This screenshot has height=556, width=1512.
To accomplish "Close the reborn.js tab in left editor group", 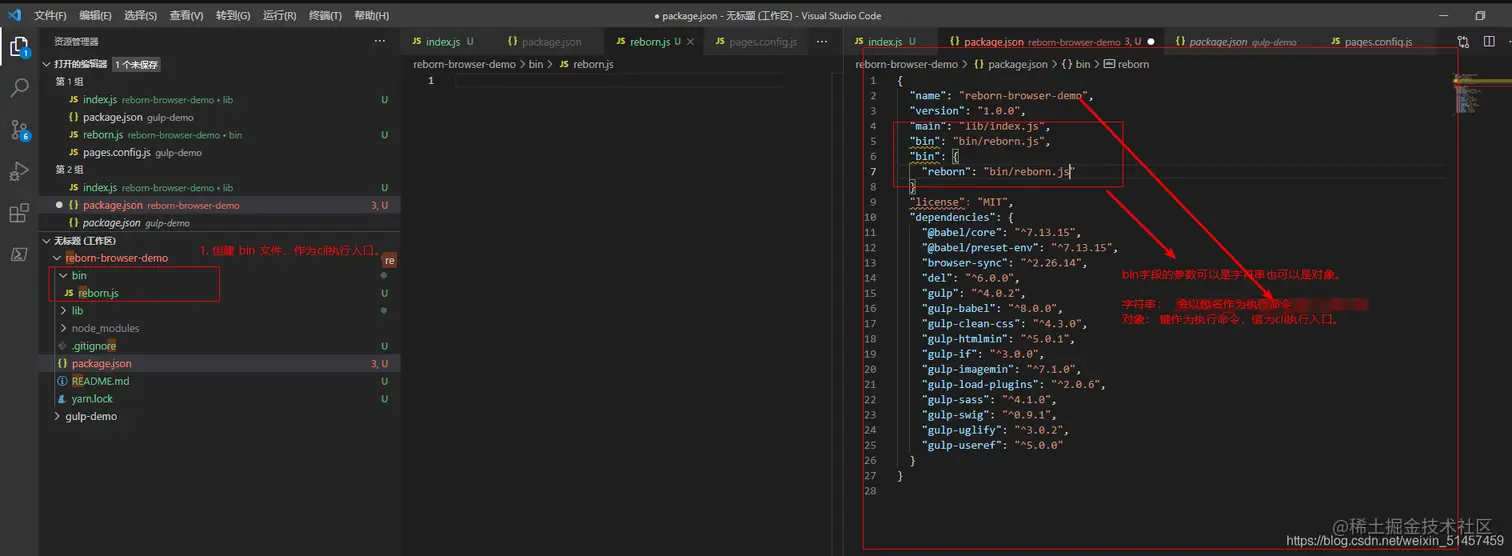I will tap(689, 41).
